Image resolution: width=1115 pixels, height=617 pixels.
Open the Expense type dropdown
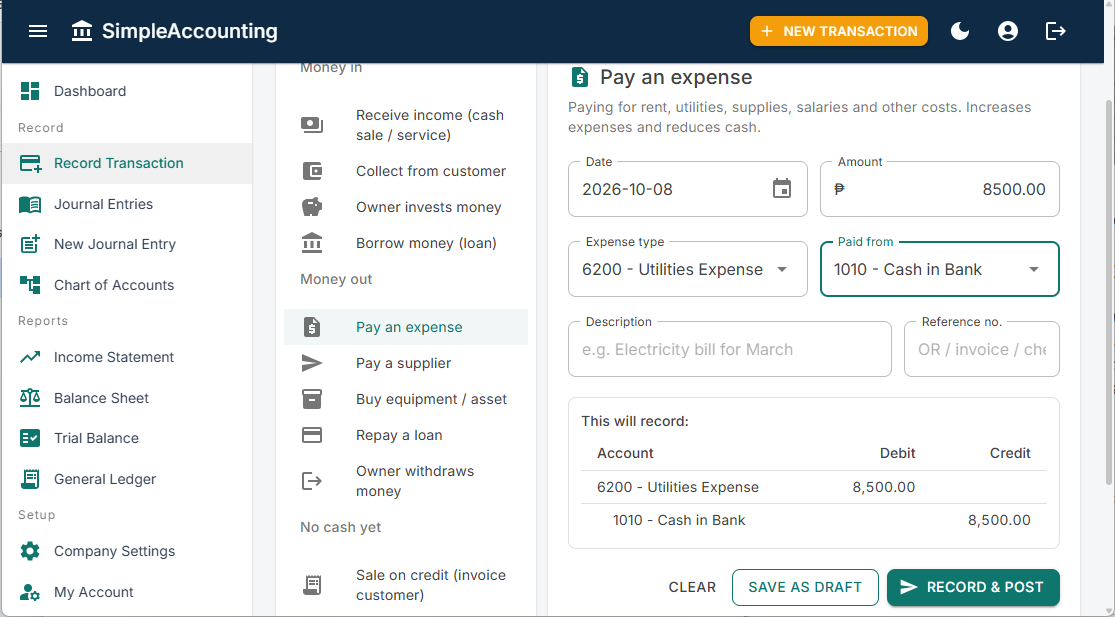click(688, 269)
